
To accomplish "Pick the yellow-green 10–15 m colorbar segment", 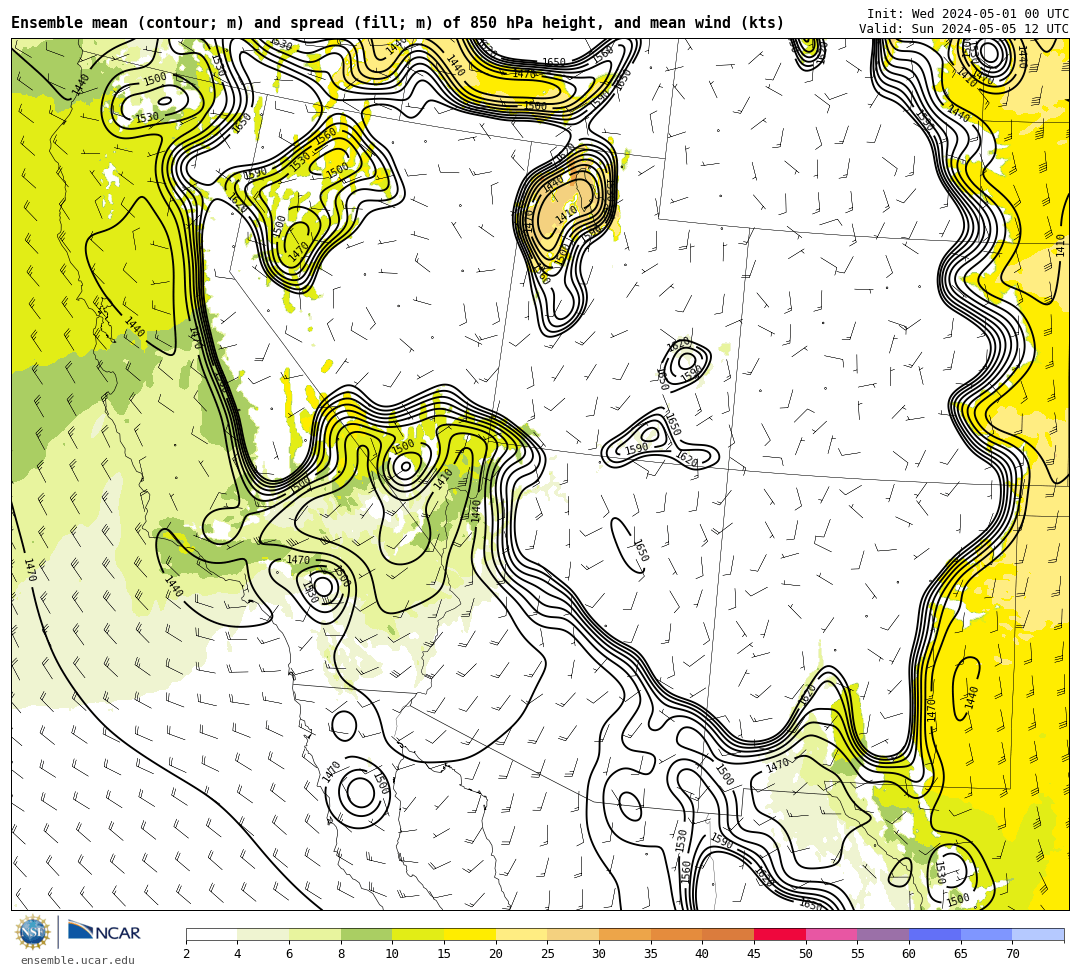I will point(418,934).
